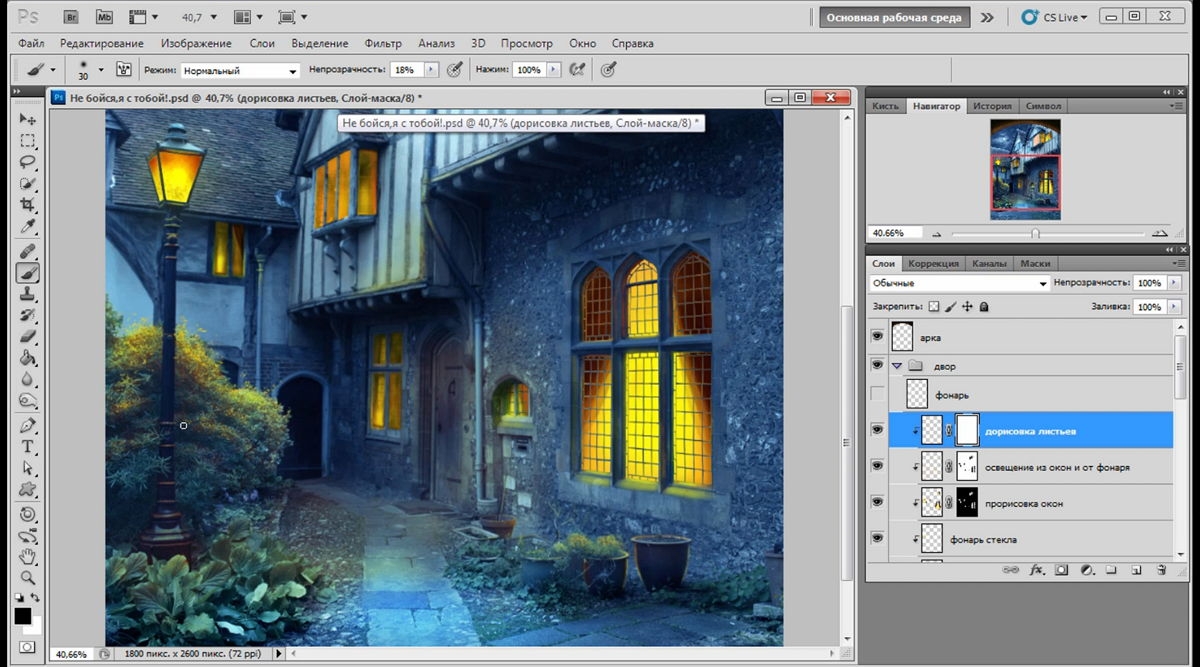Open Заливка fill slider arrow
This screenshot has width=1200, height=667.
1173,307
